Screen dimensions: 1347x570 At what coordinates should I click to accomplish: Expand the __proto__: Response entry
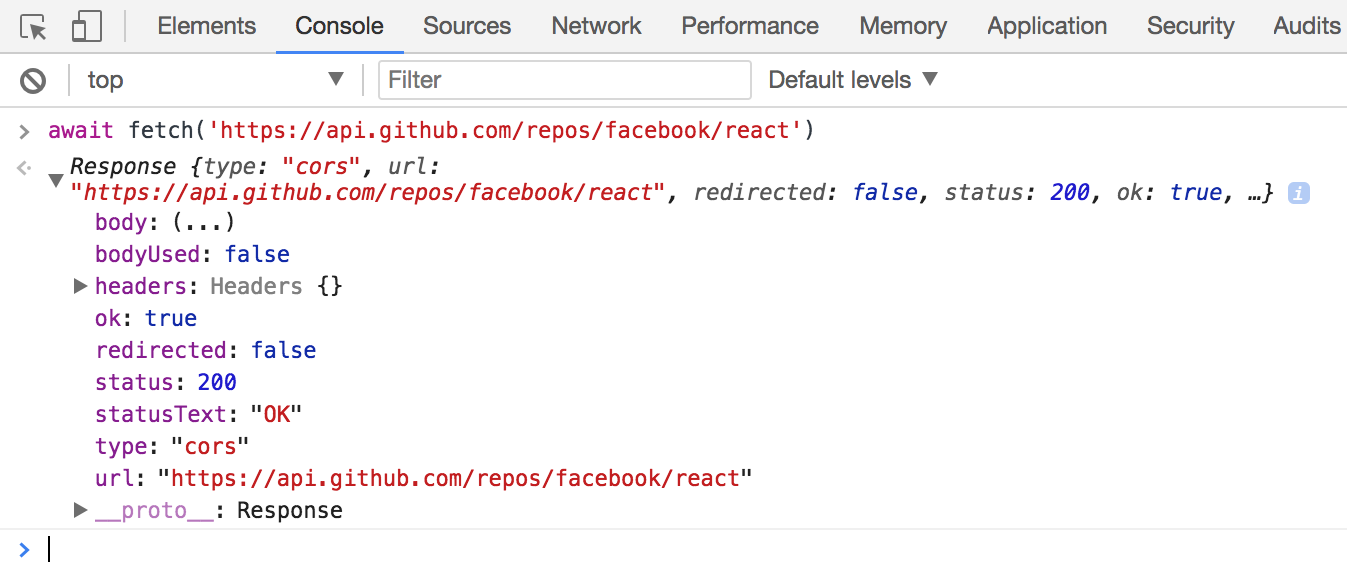pyautogui.click(x=82, y=511)
